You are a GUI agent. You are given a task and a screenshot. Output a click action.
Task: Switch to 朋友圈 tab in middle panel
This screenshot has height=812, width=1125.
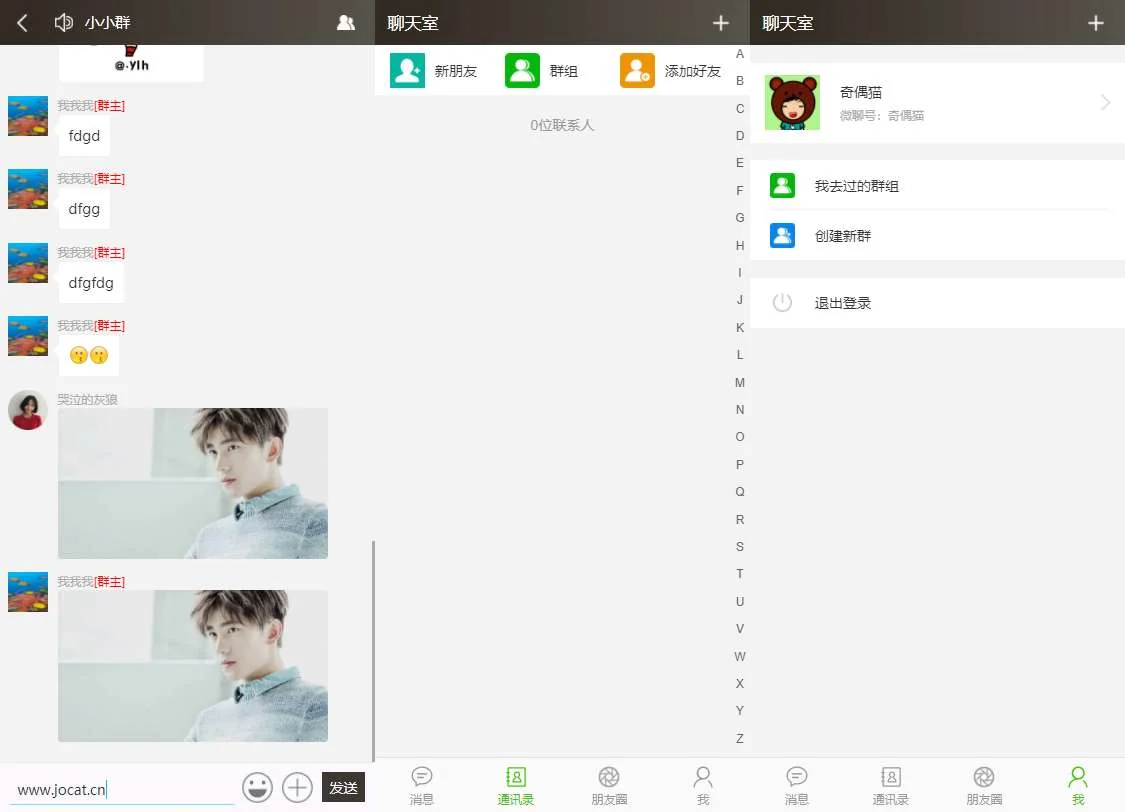click(609, 785)
